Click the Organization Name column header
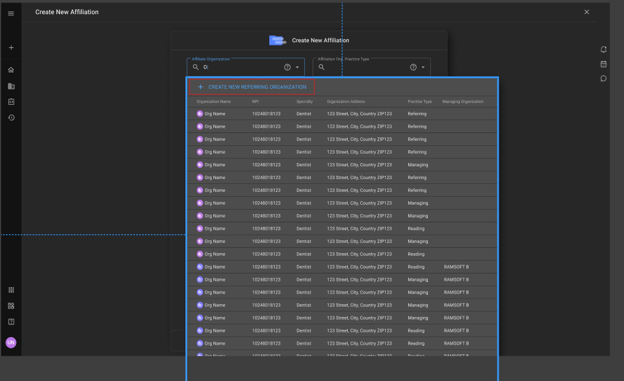 click(214, 102)
